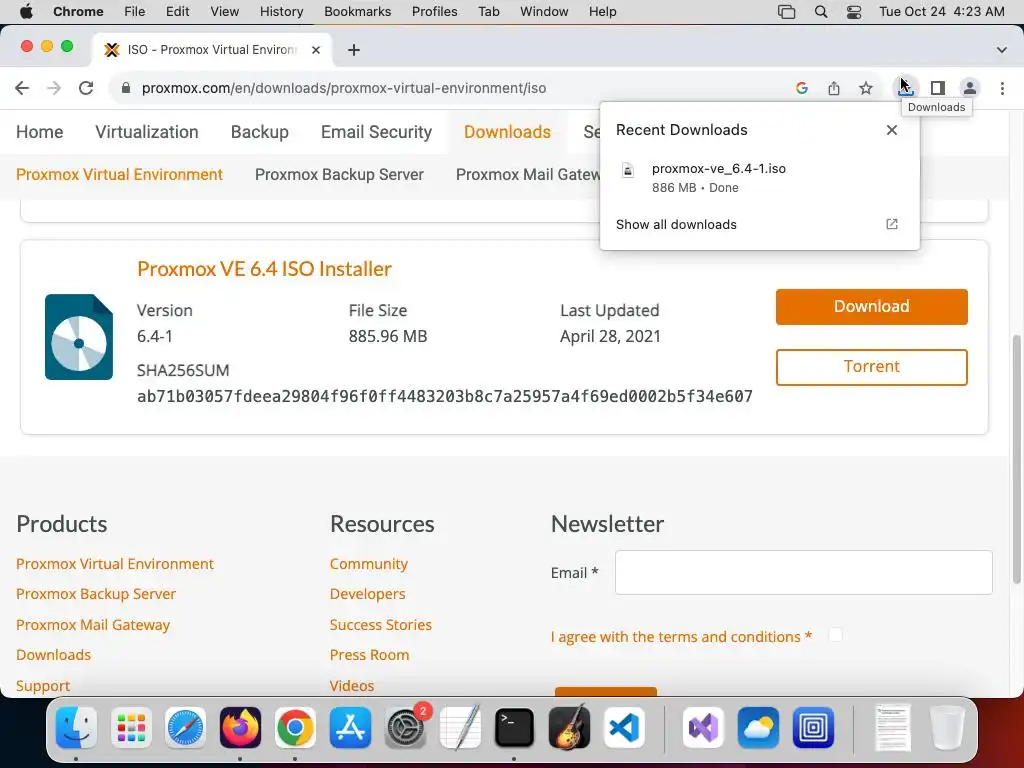The image size is (1024, 768).
Task: Reload the Proxmox page
Action: [x=86, y=88]
